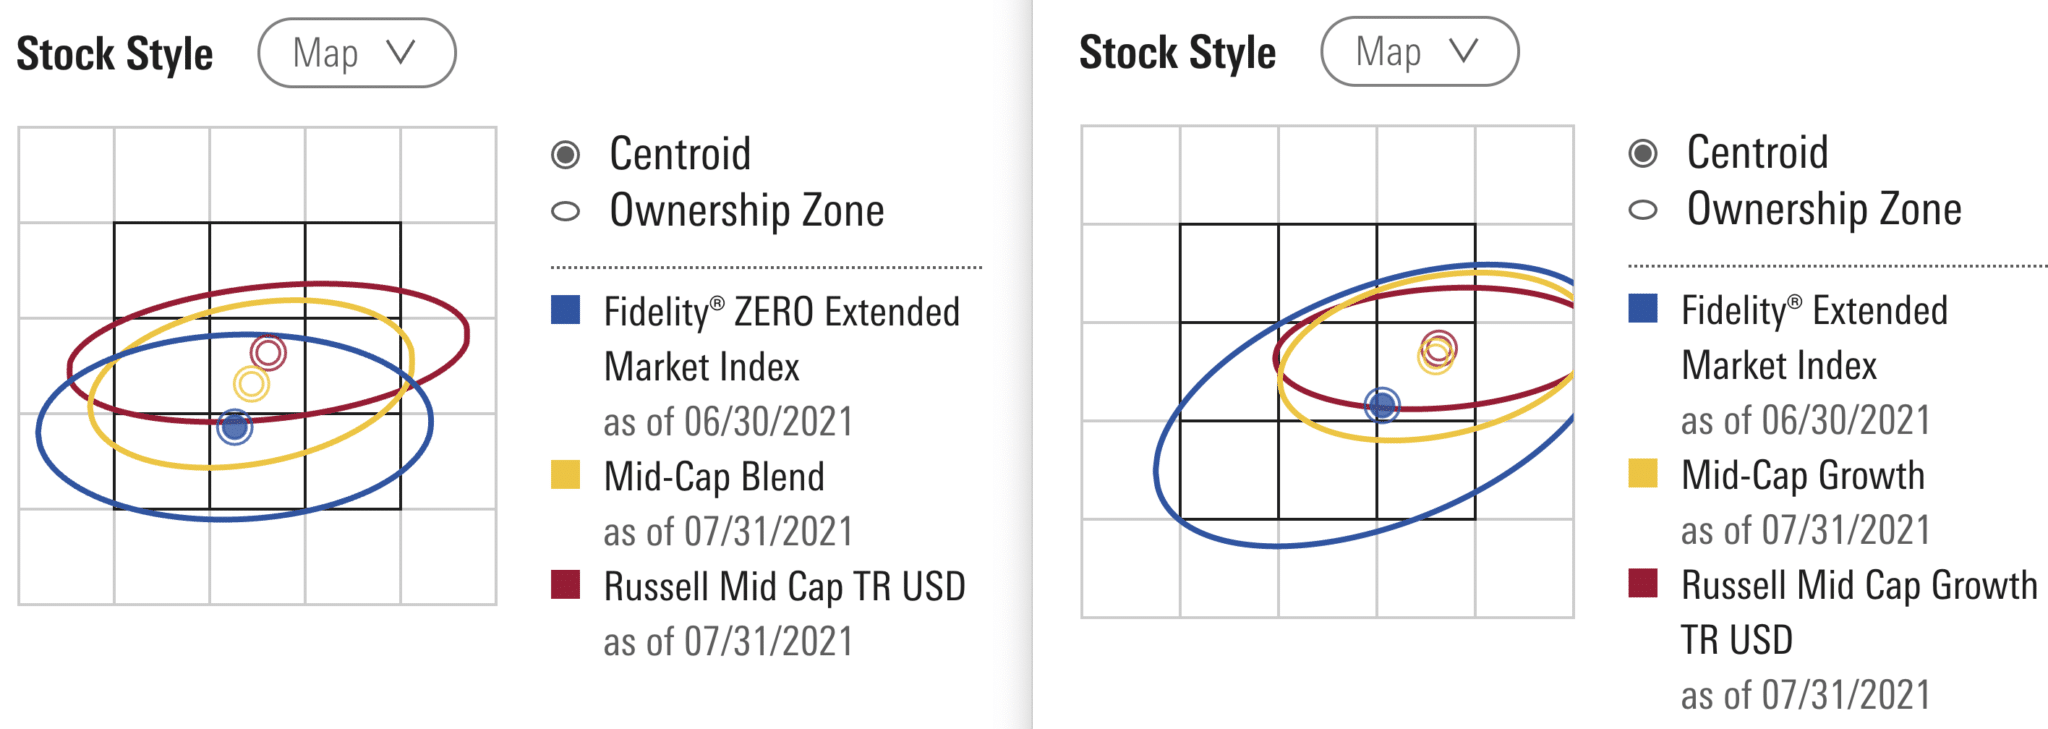Screen dimensions: 2048x729
Task: Click the red centroid on left map
Action: coord(268,352)
